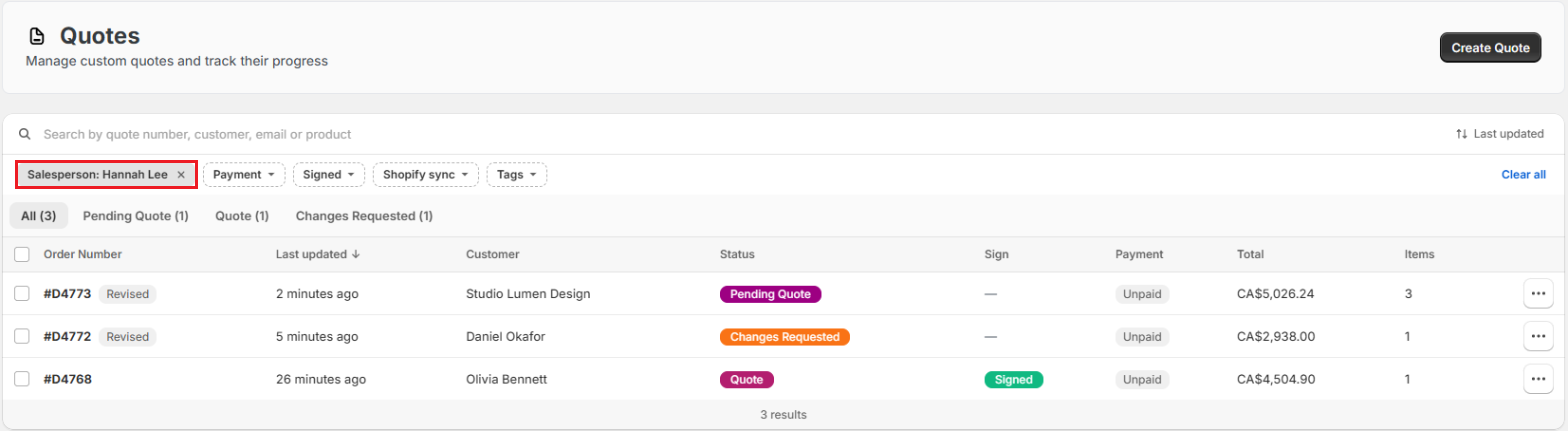Select the checkbox for #D4772
The width and height of the screenshot is (1568, 431).
[22, 337]
